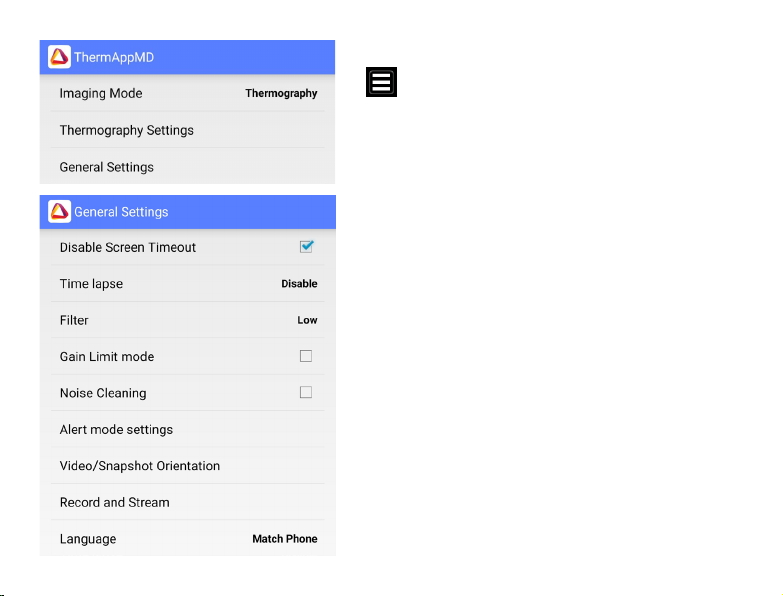Change the Filter value from Low
Image resolution: width=783 pixels, height=596 pixels.
[307, 320]
